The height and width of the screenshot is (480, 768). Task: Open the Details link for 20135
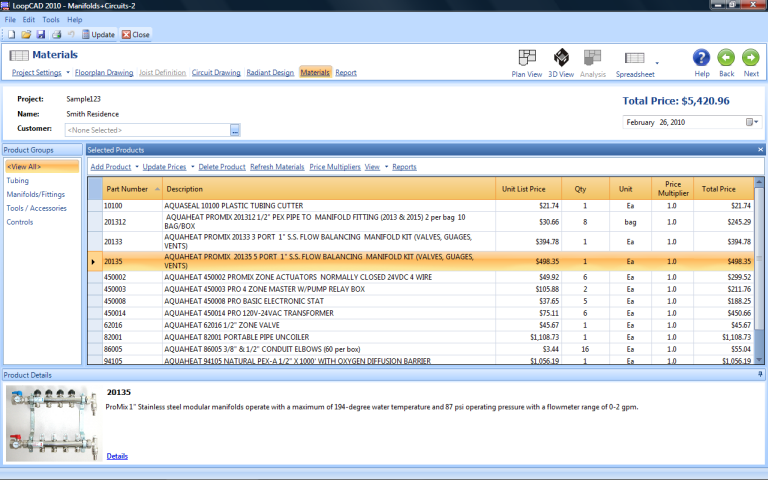(117, 456)
